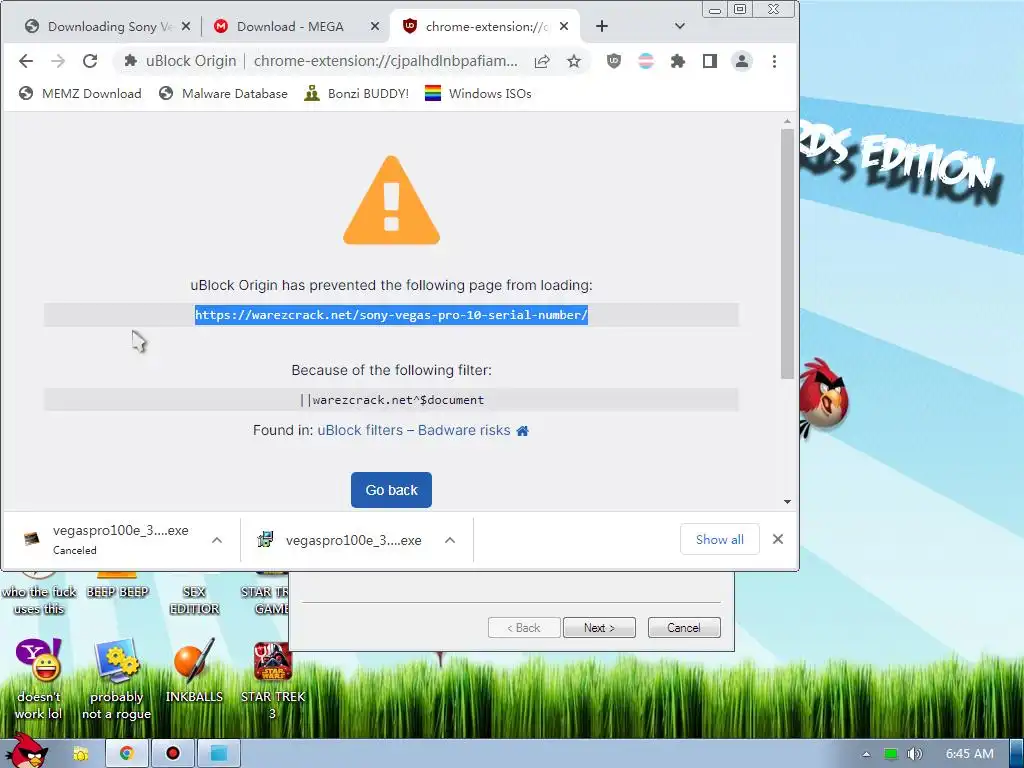
Task: Click the striped flag extension icon
Action: (645, 61)
